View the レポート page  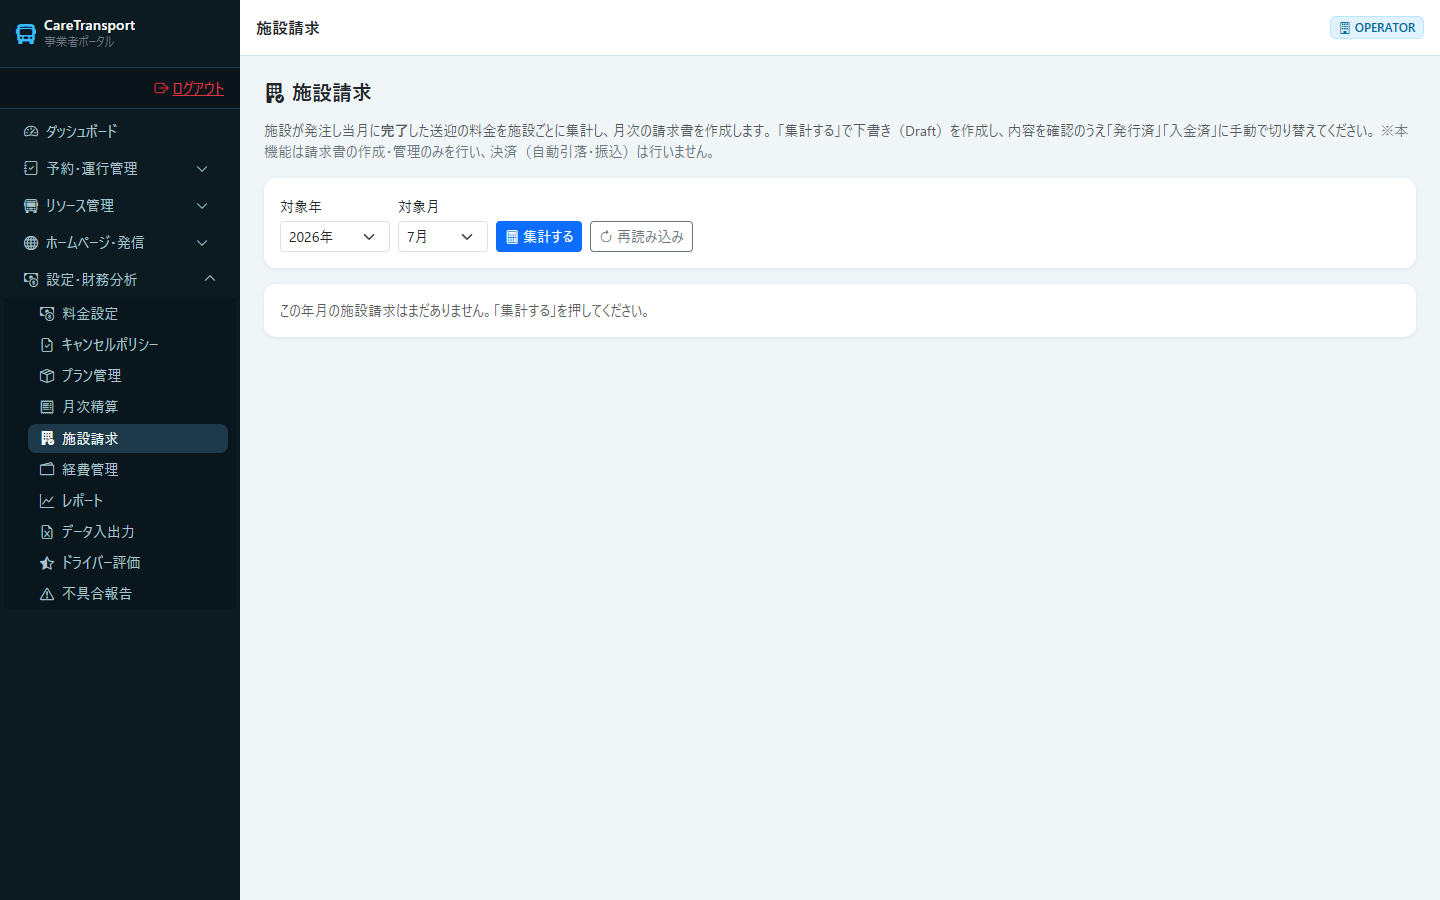(128, 500)
